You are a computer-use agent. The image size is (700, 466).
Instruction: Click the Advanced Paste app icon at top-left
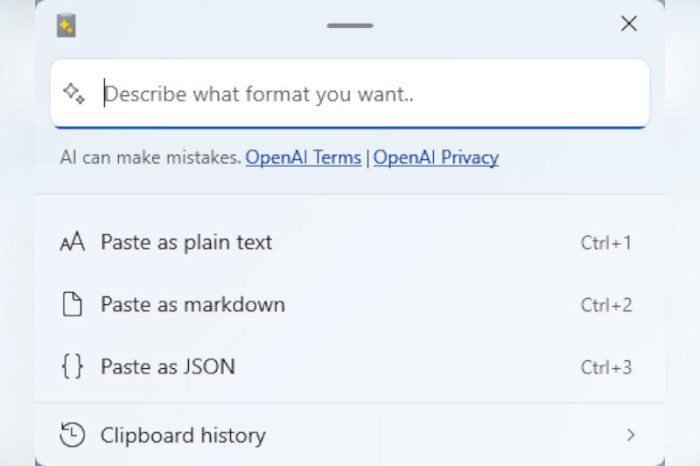(67, 25)
